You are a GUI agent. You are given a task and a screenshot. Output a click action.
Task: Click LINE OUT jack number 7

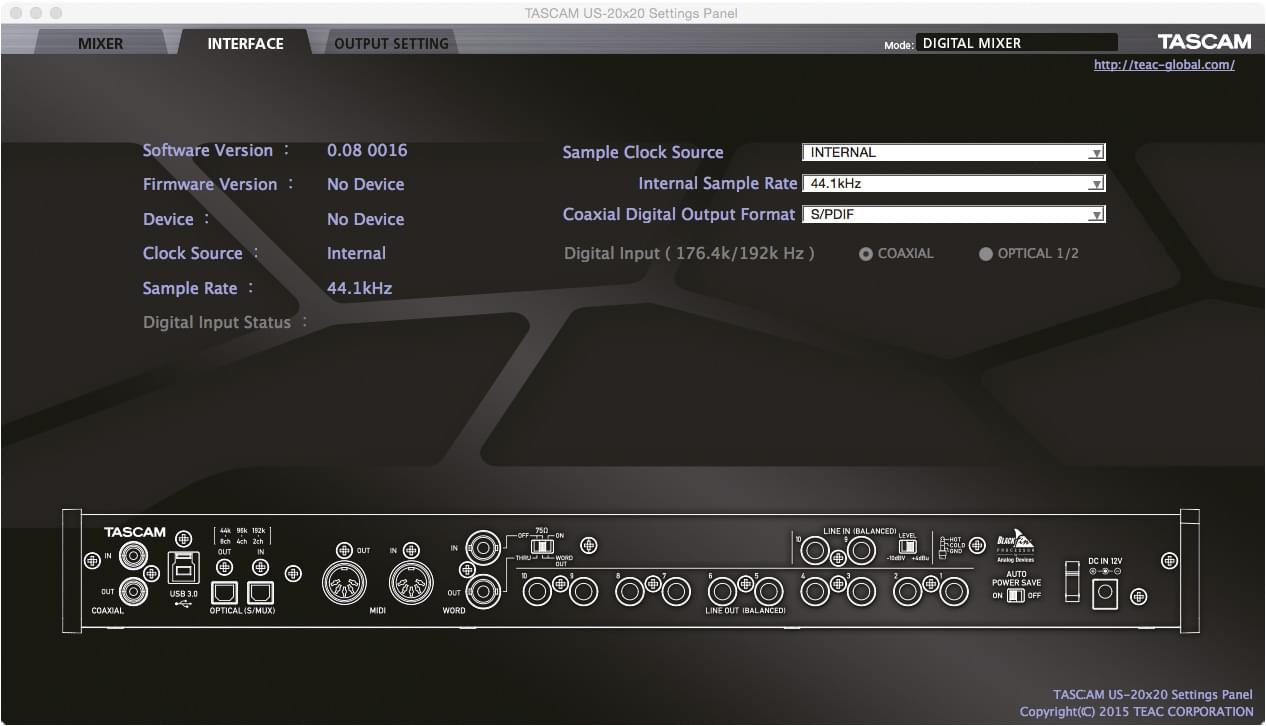(676, 592)
